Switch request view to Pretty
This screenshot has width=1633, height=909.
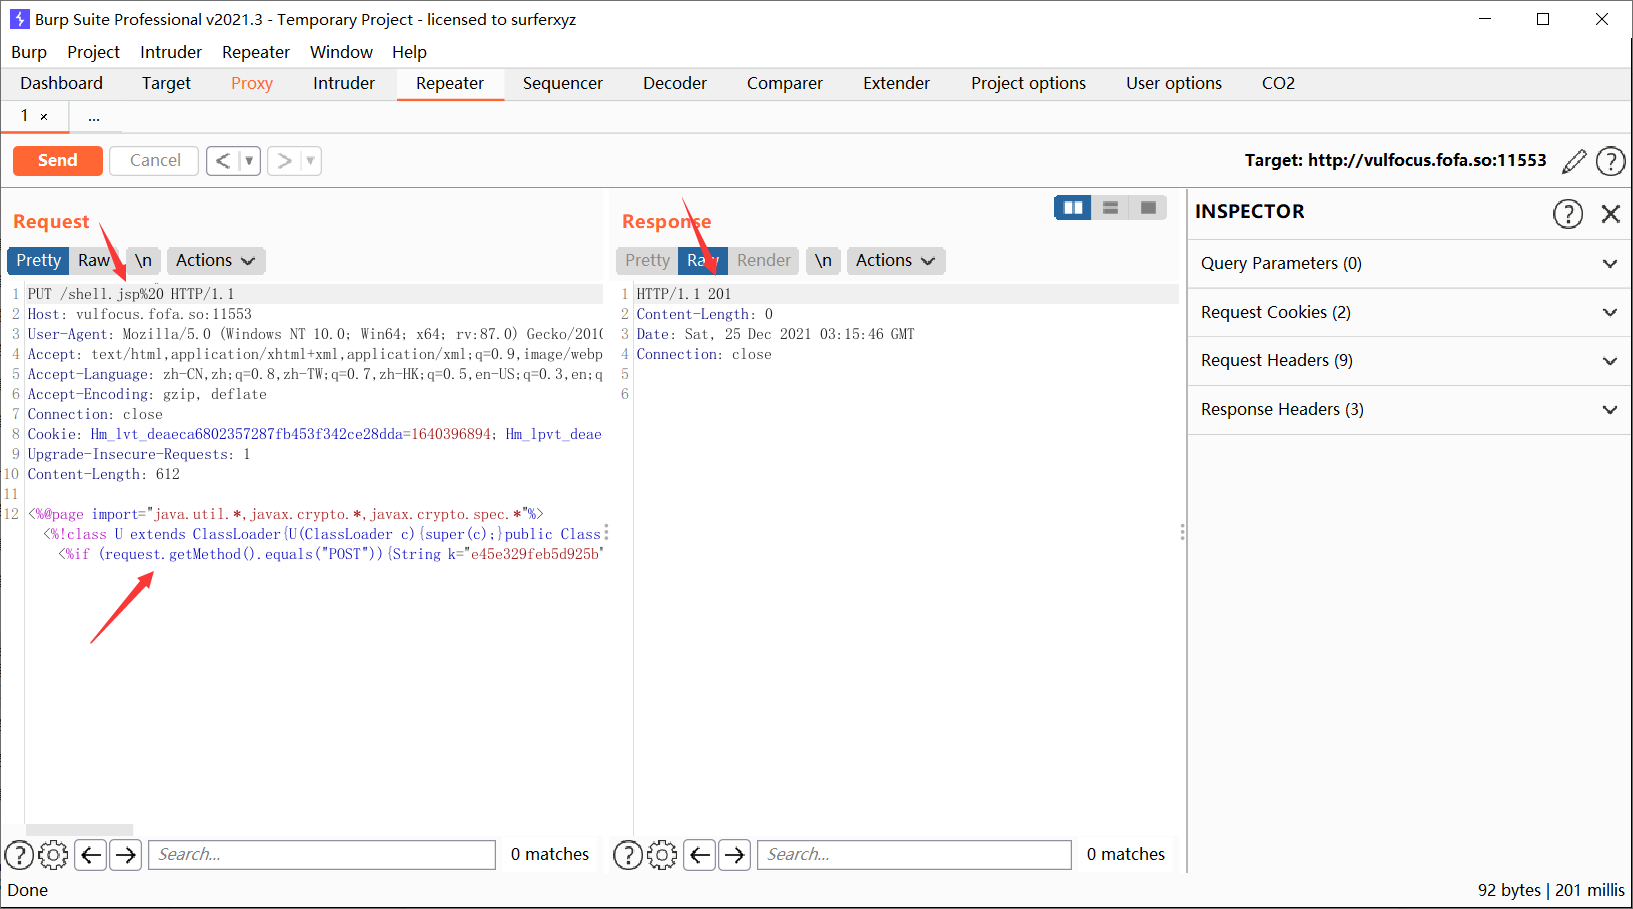pos(39,260)
